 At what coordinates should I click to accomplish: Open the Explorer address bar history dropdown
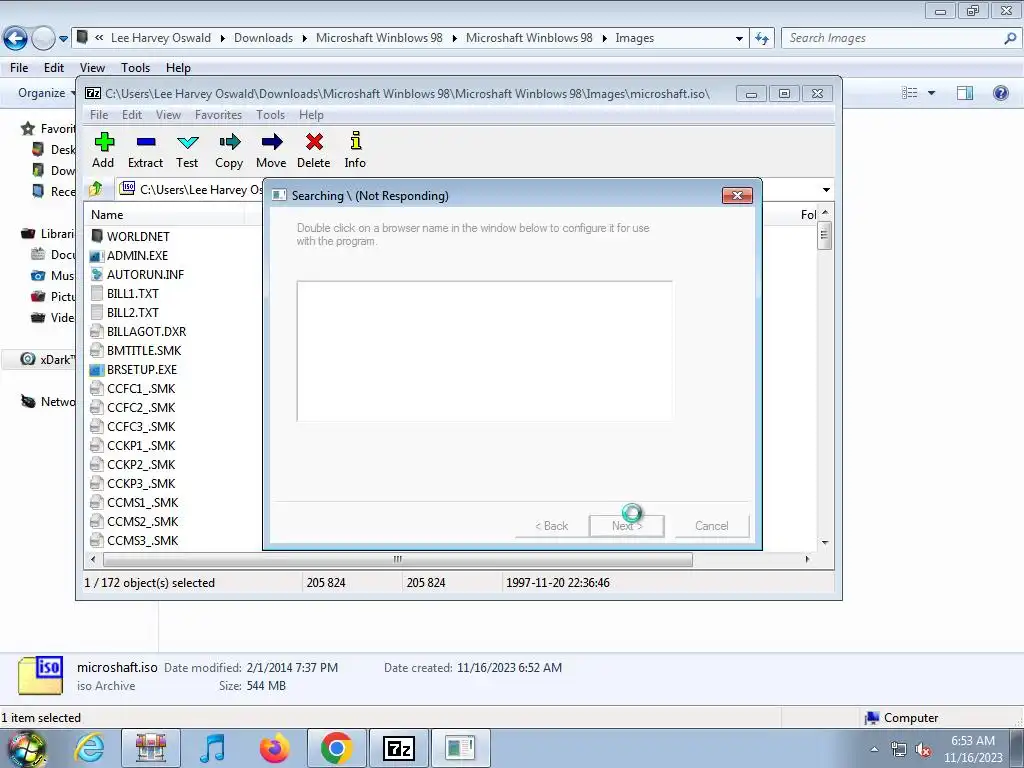pos(739,39)
